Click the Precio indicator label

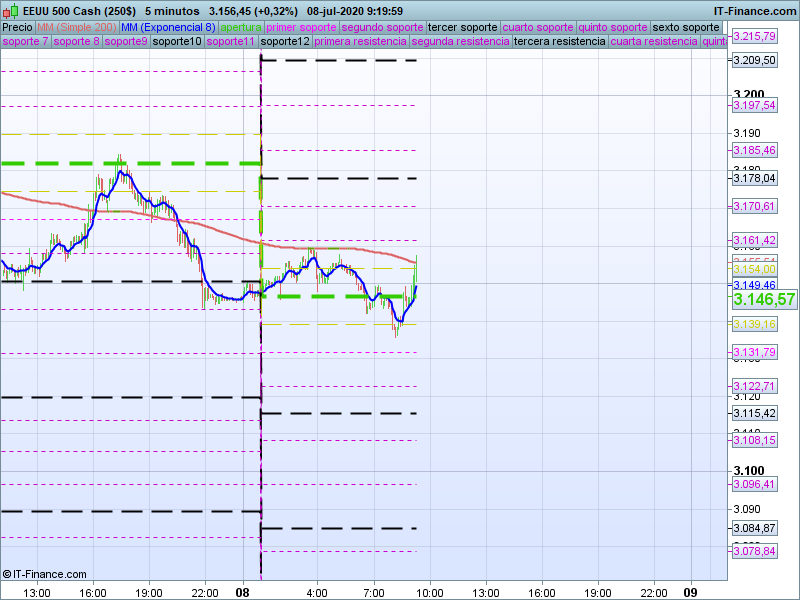(x=17, y=27)
